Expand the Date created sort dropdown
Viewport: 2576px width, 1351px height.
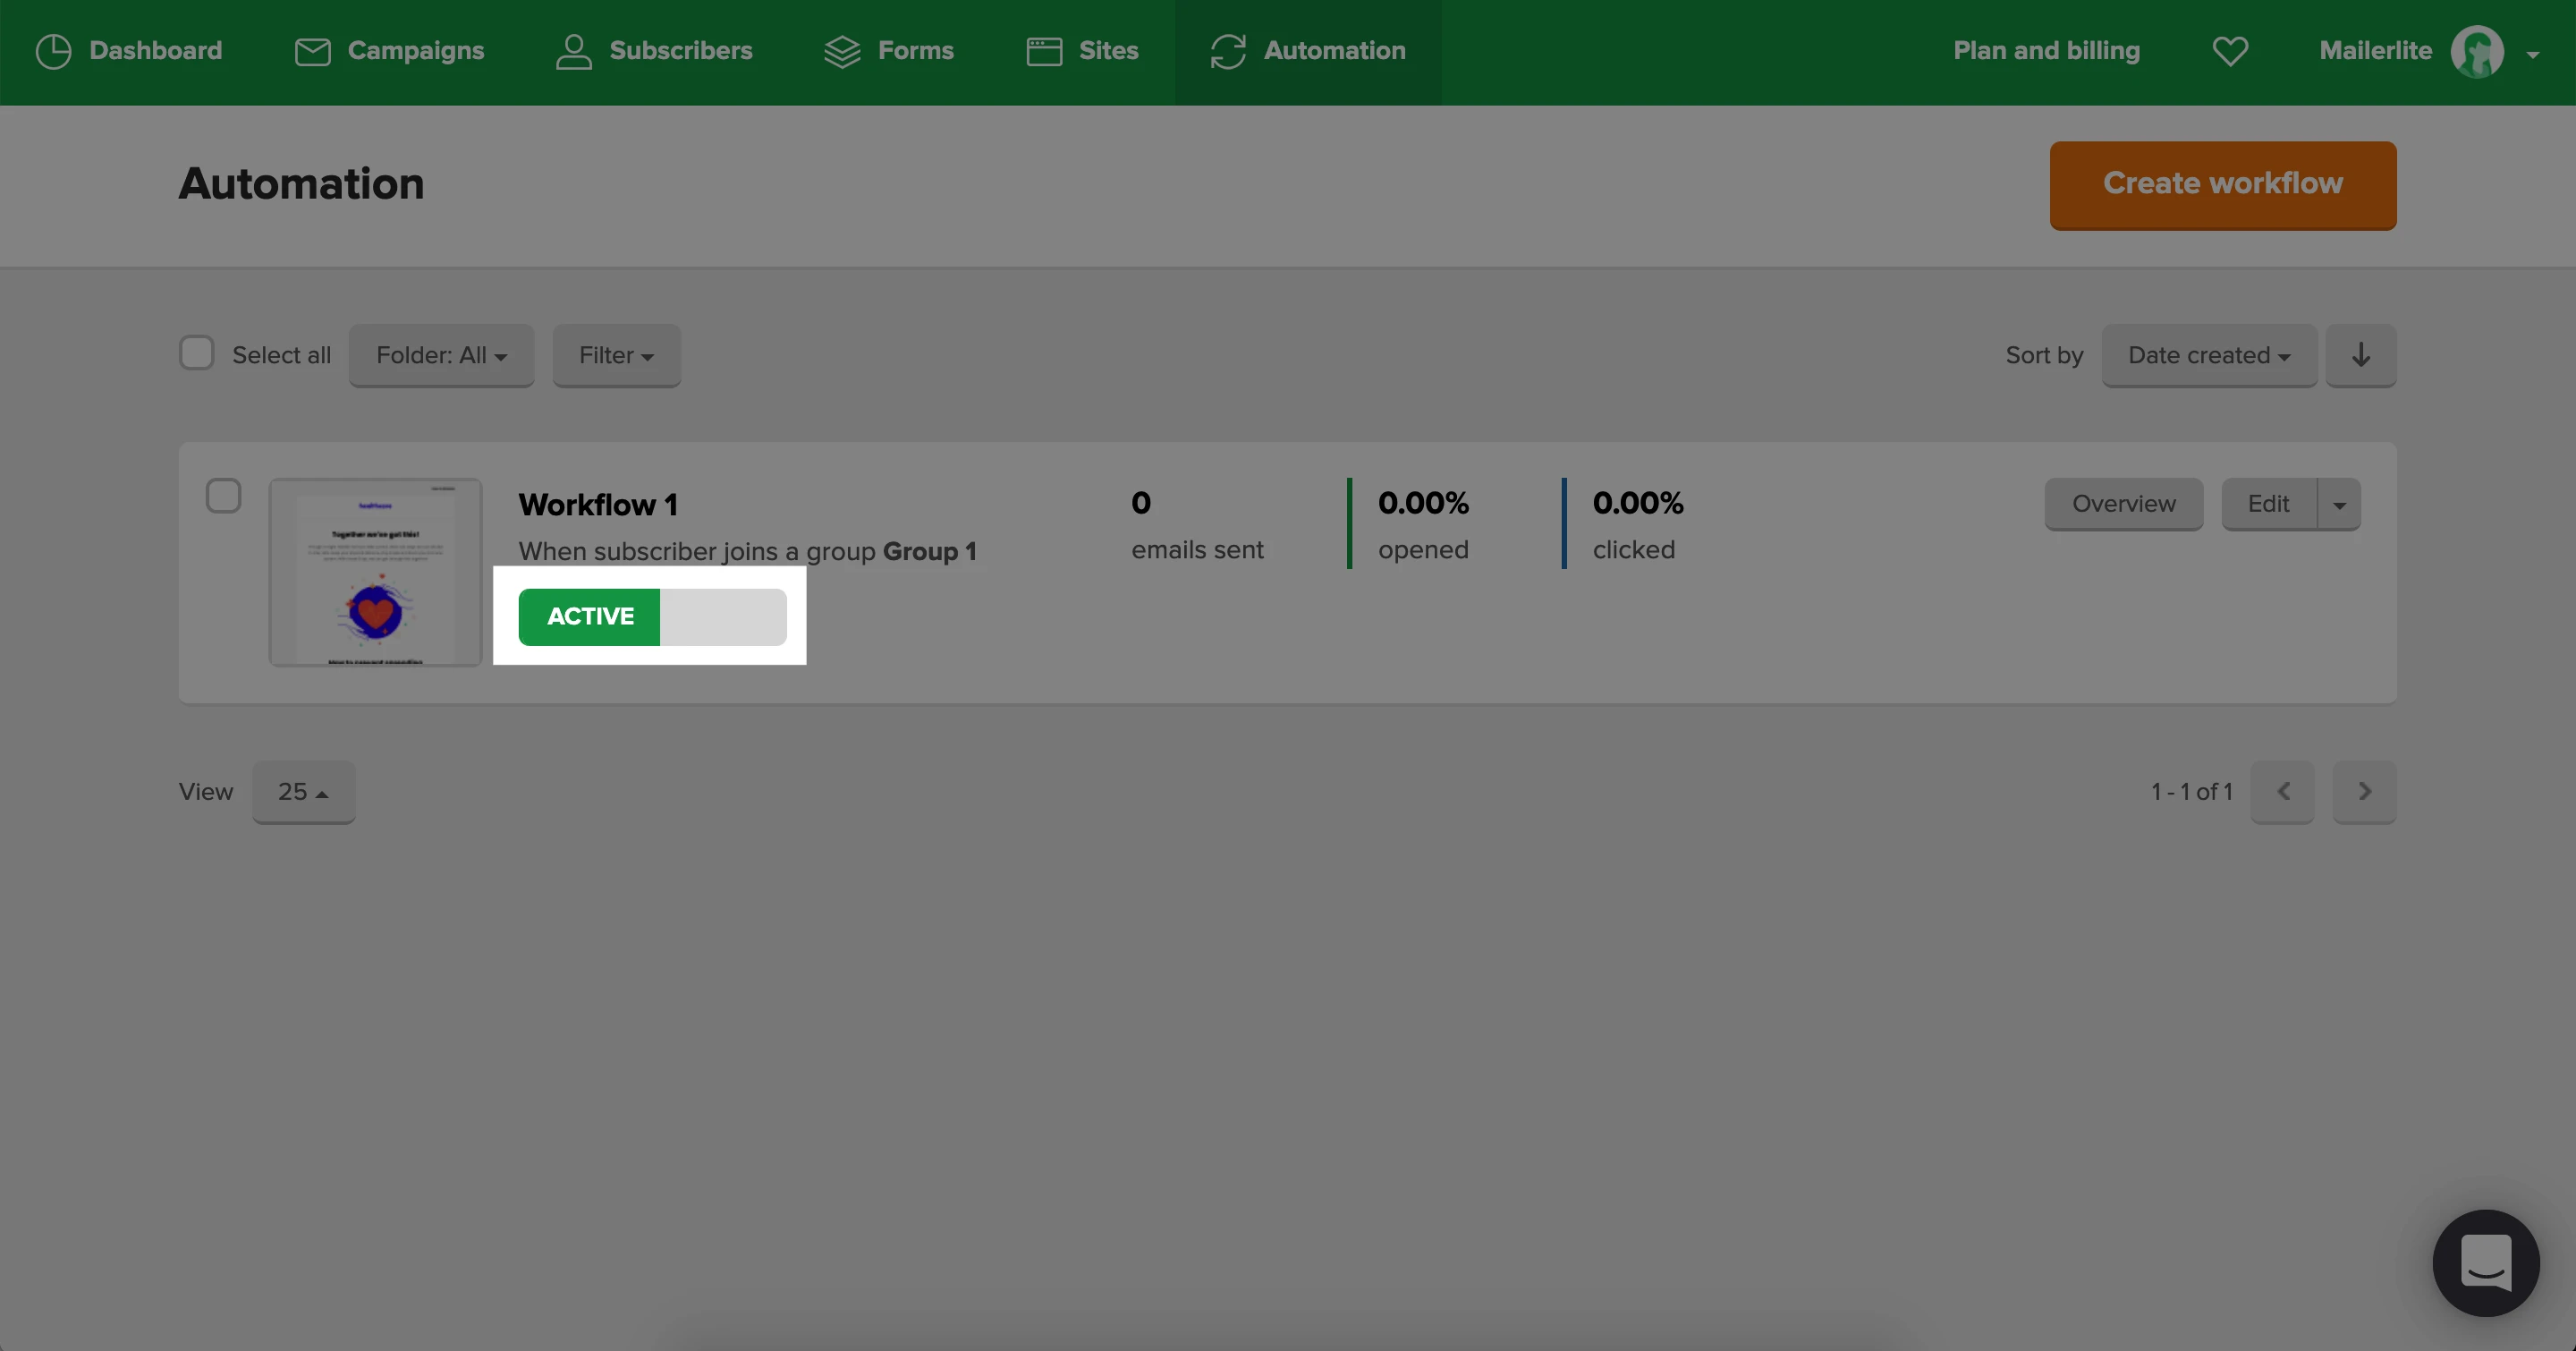(2208, 355)
